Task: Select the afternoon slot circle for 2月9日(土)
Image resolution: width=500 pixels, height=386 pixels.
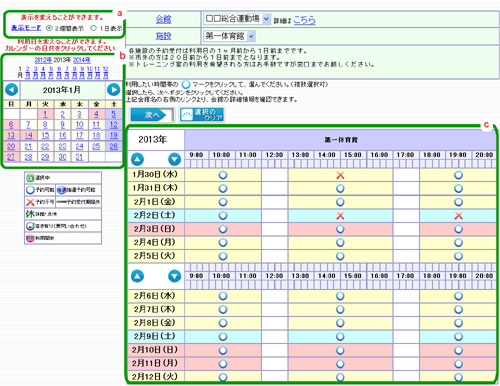Action: click(x=340, y=336)
